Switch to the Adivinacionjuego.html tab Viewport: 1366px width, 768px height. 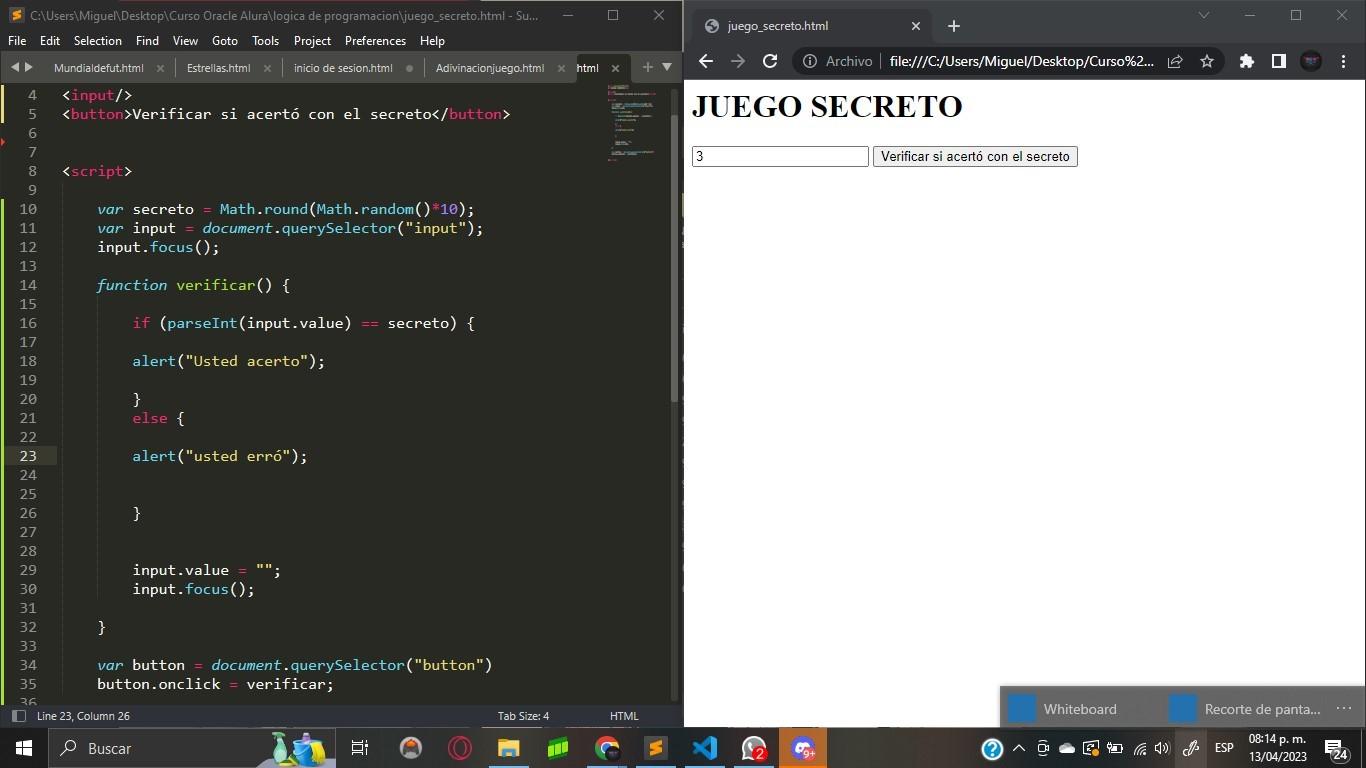[490, 68]
